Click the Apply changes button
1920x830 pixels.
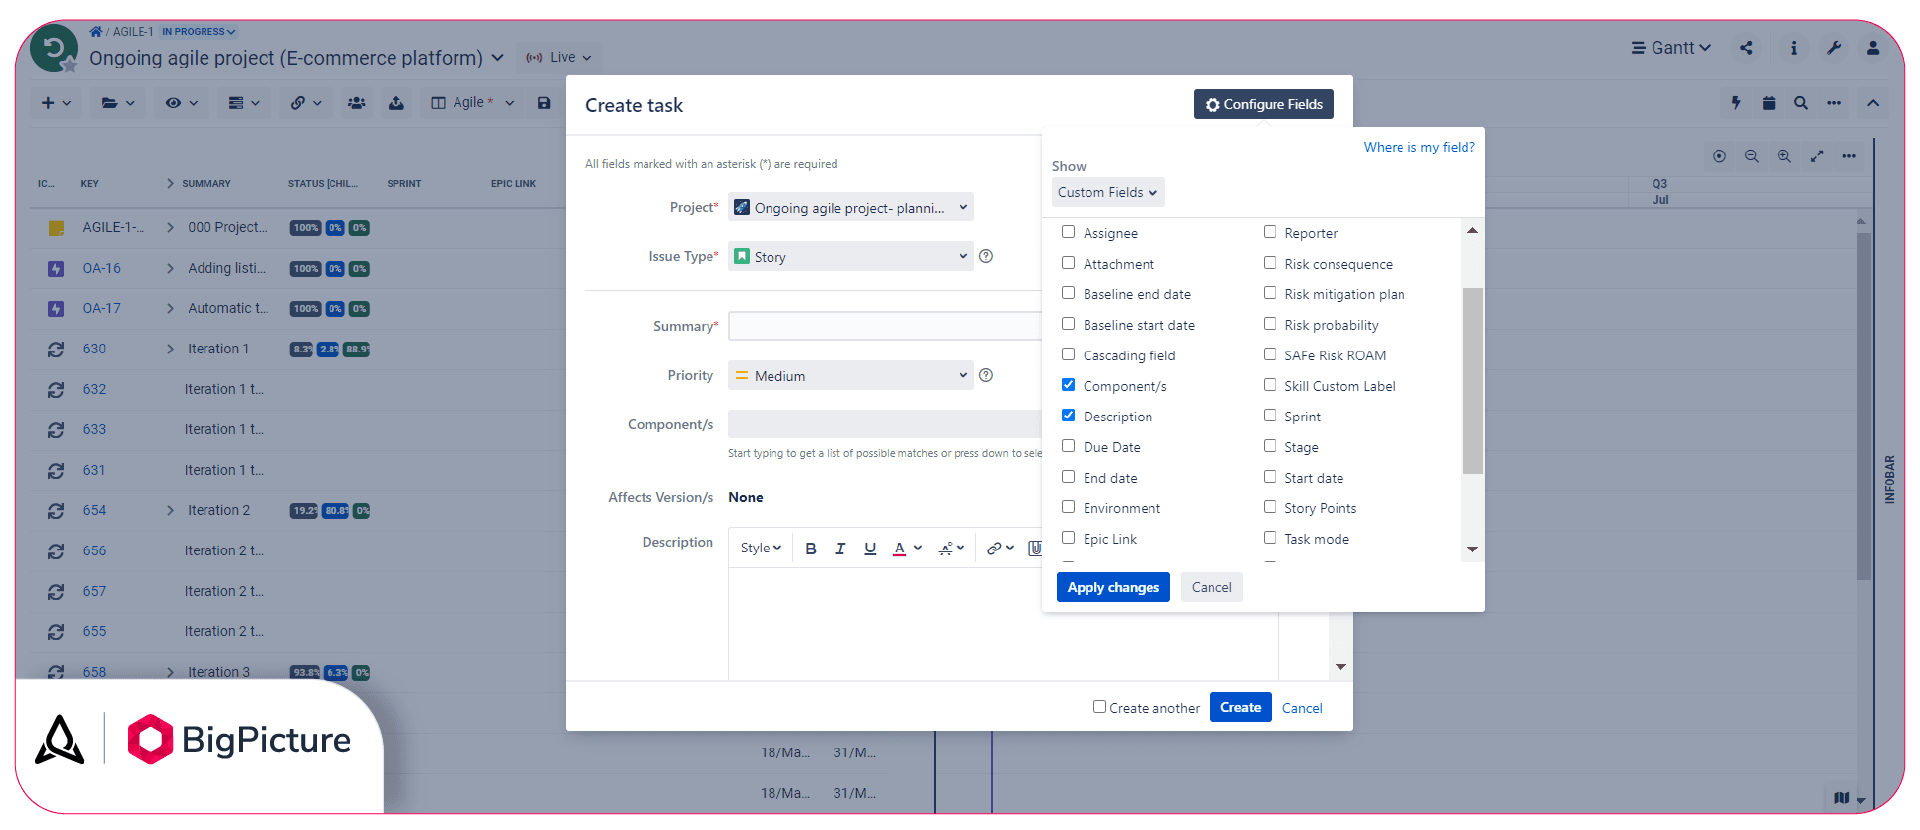[1113, 587]
